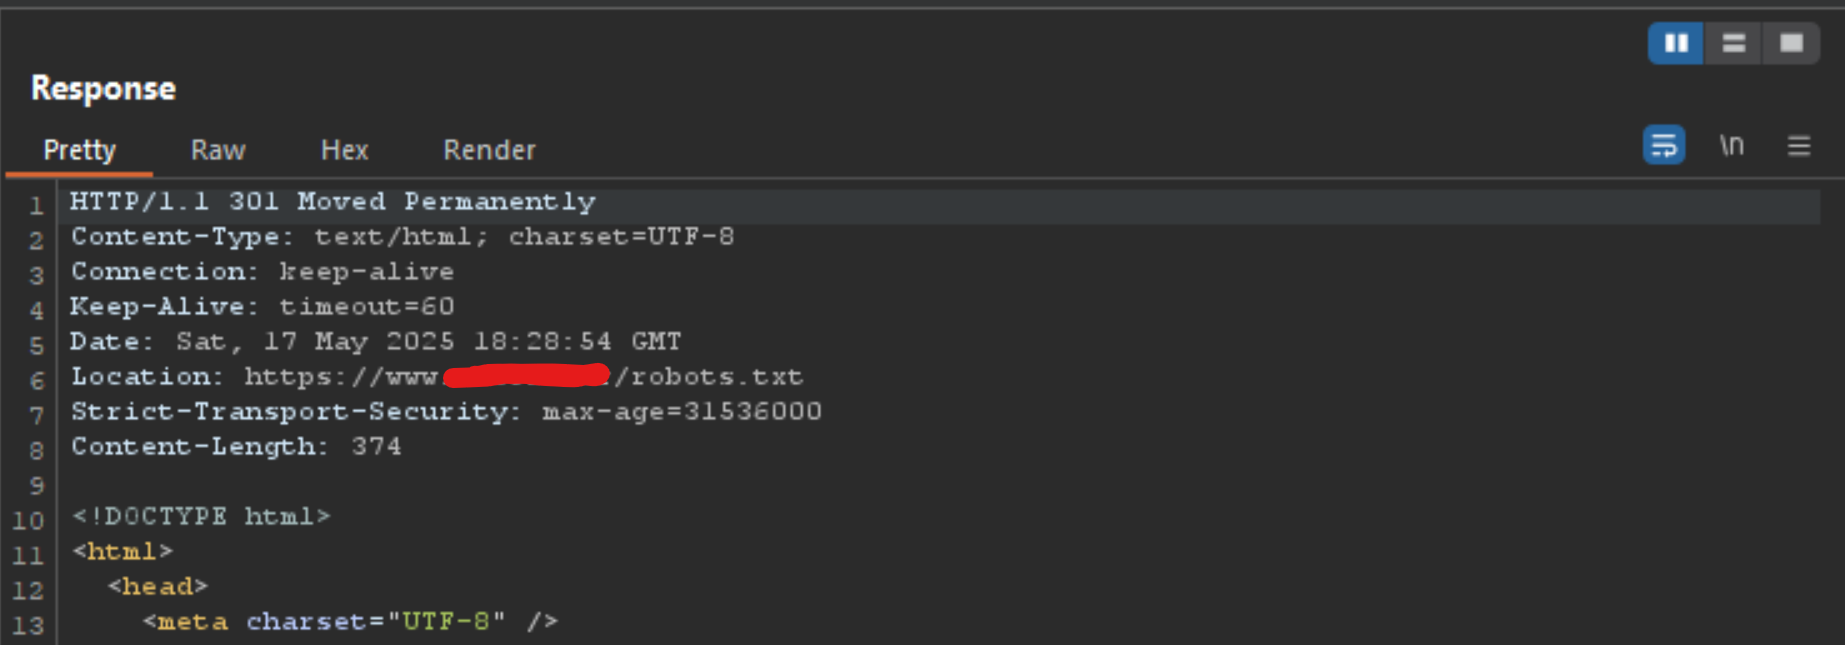Click the Strict-Transport-Security header line
This screenshot has height=645, width=1845.
pos(446,412)
